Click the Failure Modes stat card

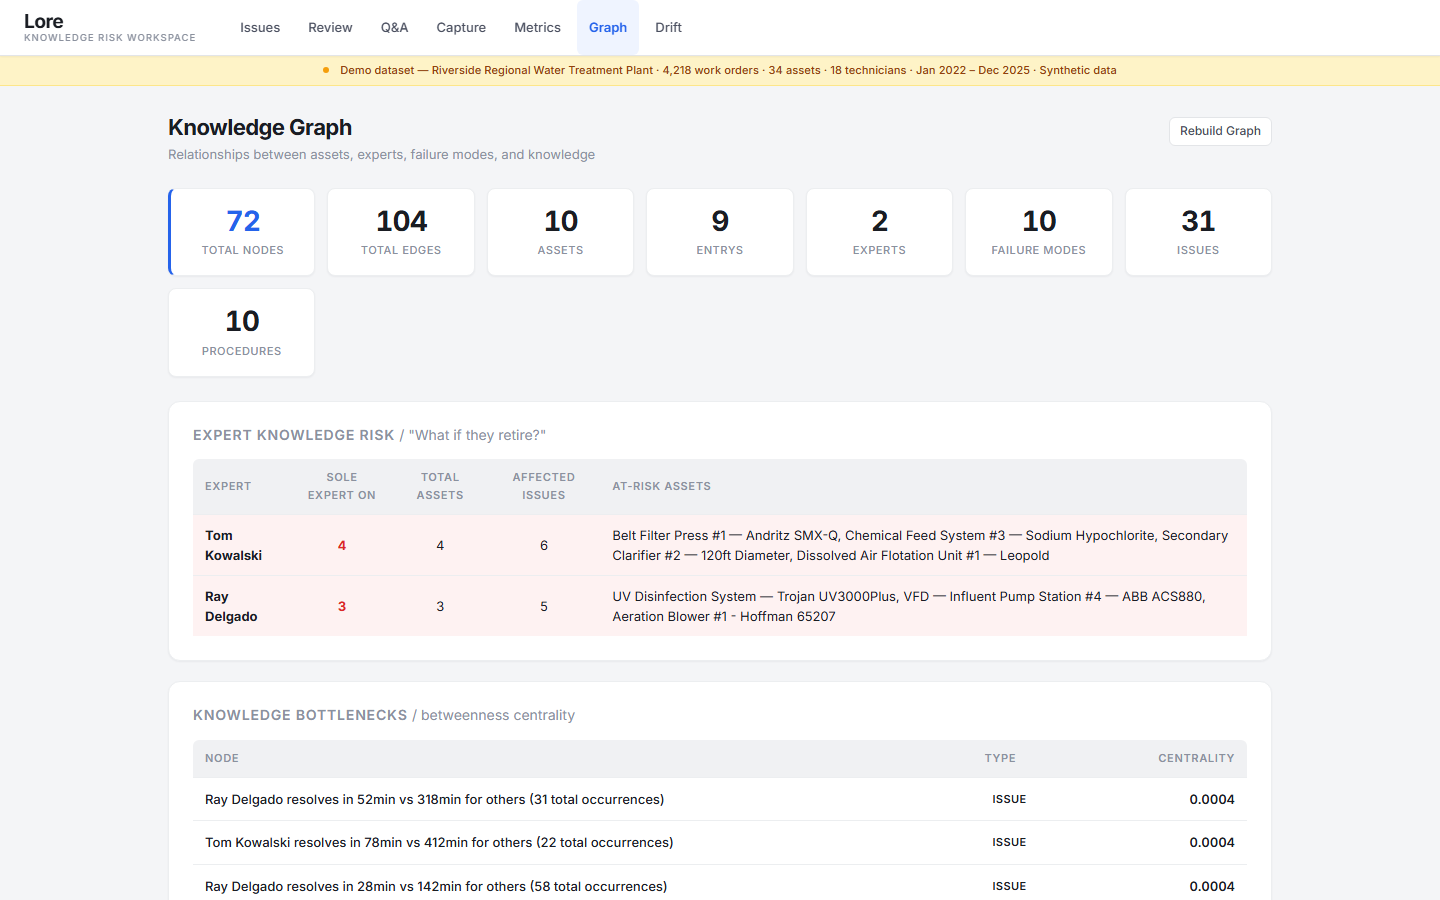(1038, 231)
